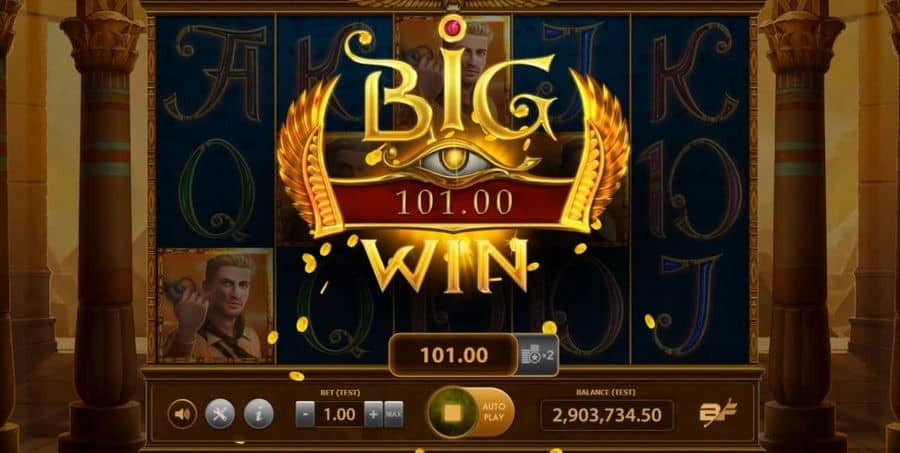
Task: Open the paytable info icon
Action: 258,414
